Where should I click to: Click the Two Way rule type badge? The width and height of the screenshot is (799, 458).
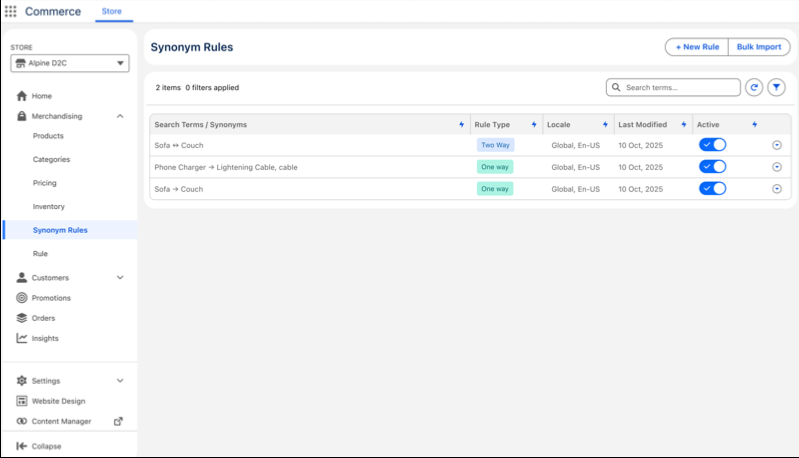click(495, 145)
